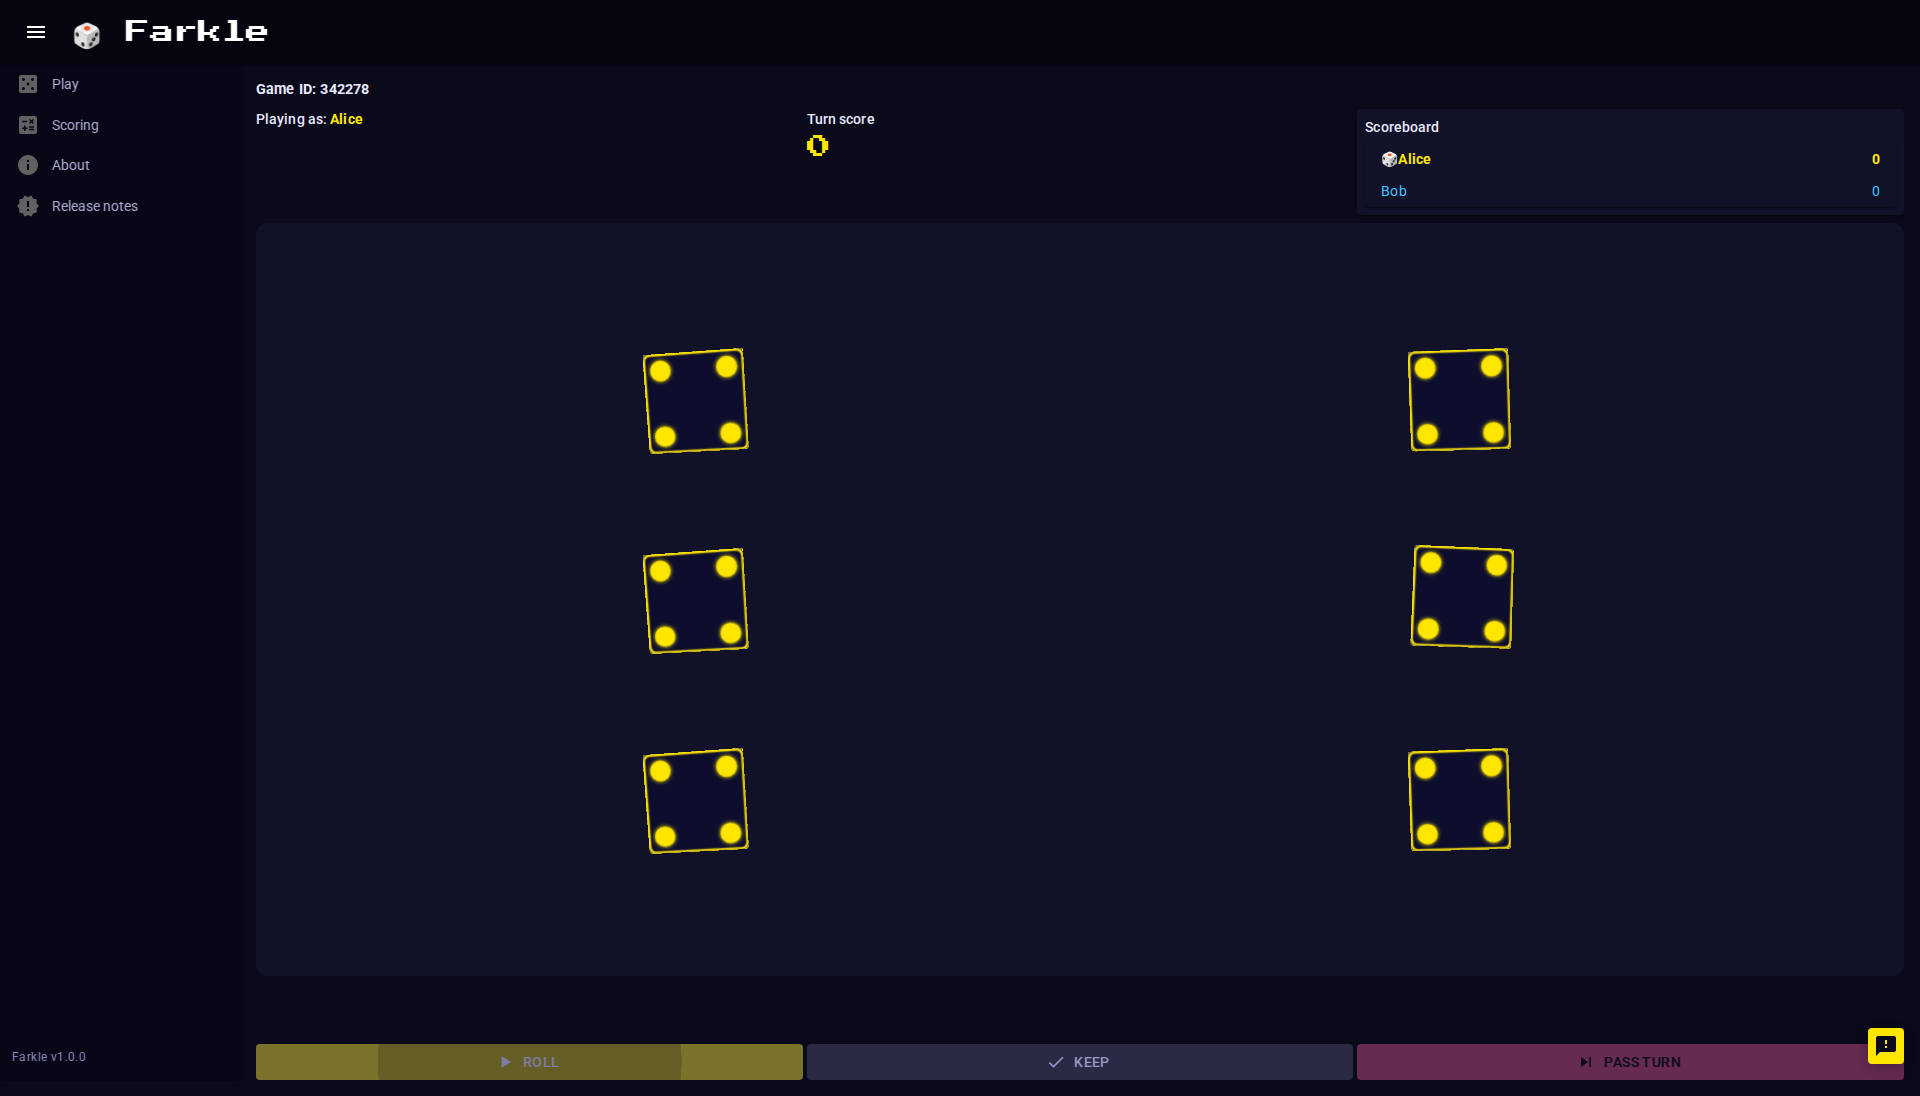Select the bottom-left four-pip die
Viewport: 1920px width, 1096px height.
696,801
